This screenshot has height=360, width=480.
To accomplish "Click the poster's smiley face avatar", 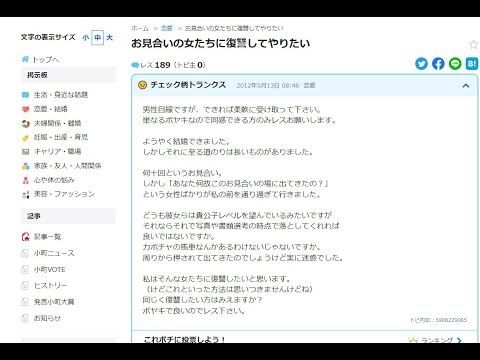I will point(142,85).
